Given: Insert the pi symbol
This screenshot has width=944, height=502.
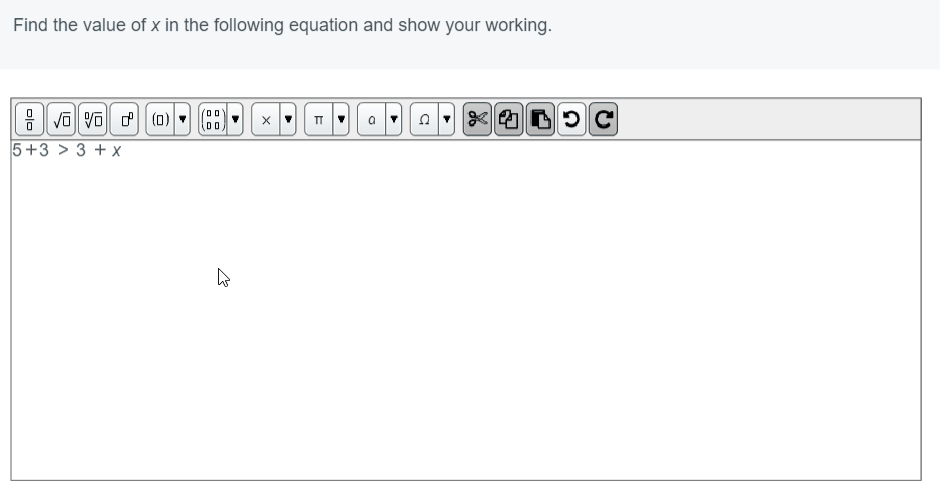Looking at the screenshot, I should pyautogui.click(x=318, y=119).
